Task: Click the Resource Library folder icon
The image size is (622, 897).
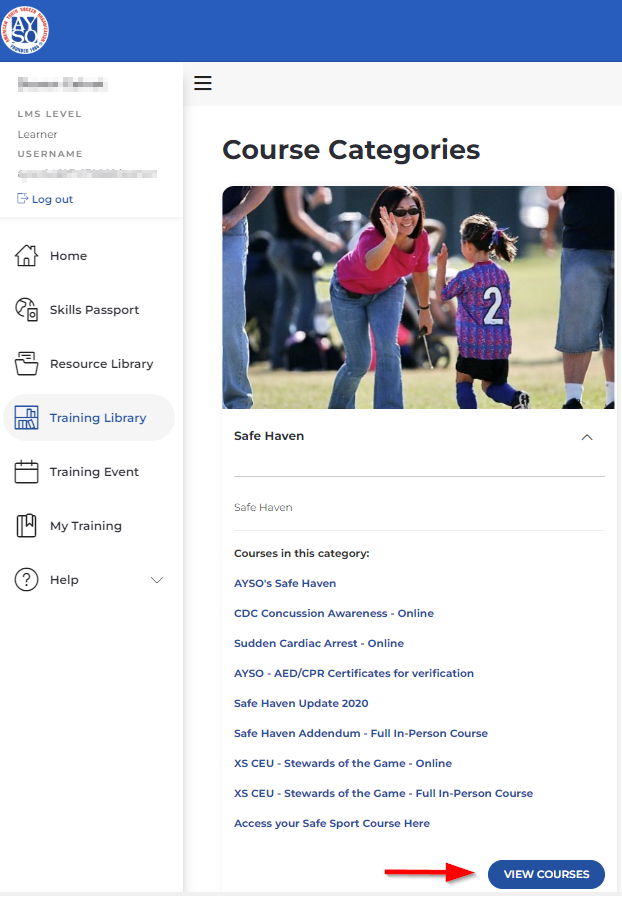Action: point(26,364)
